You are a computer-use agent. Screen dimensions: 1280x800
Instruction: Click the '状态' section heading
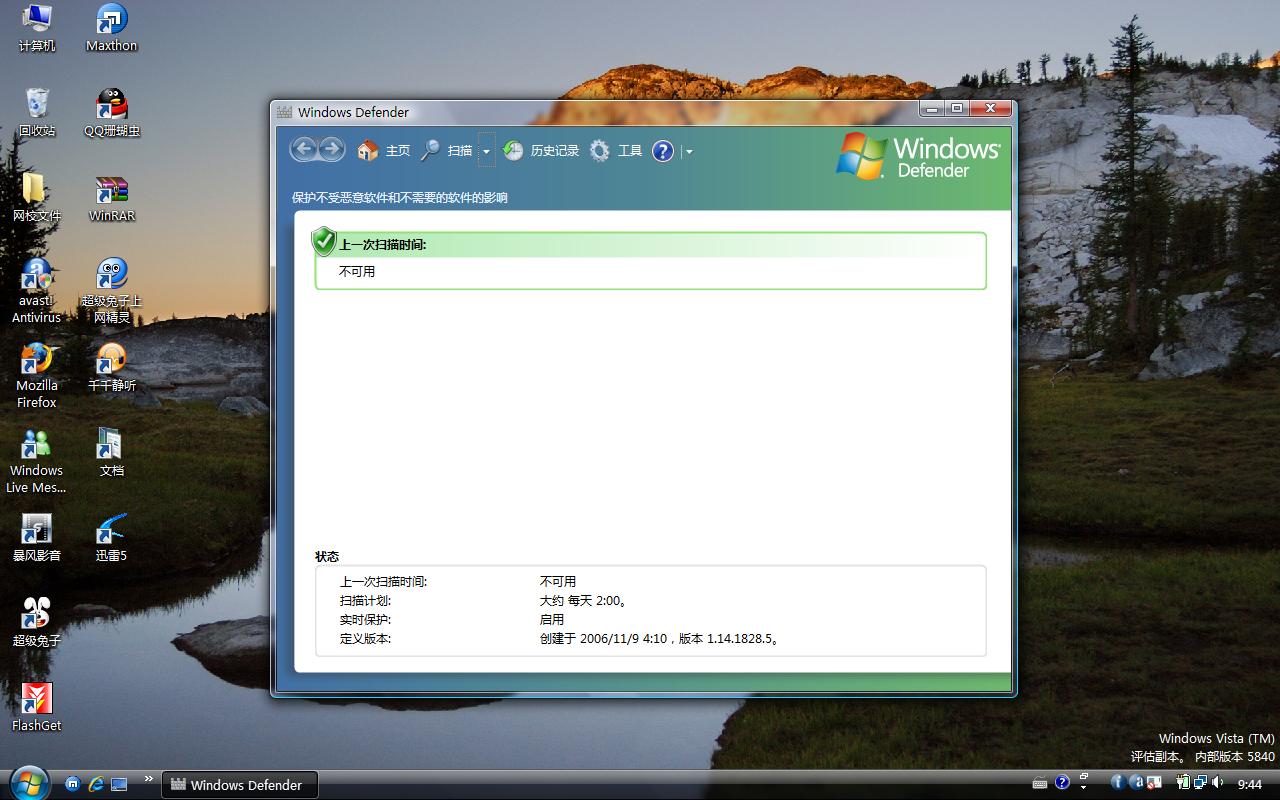[x=327, y=556]
